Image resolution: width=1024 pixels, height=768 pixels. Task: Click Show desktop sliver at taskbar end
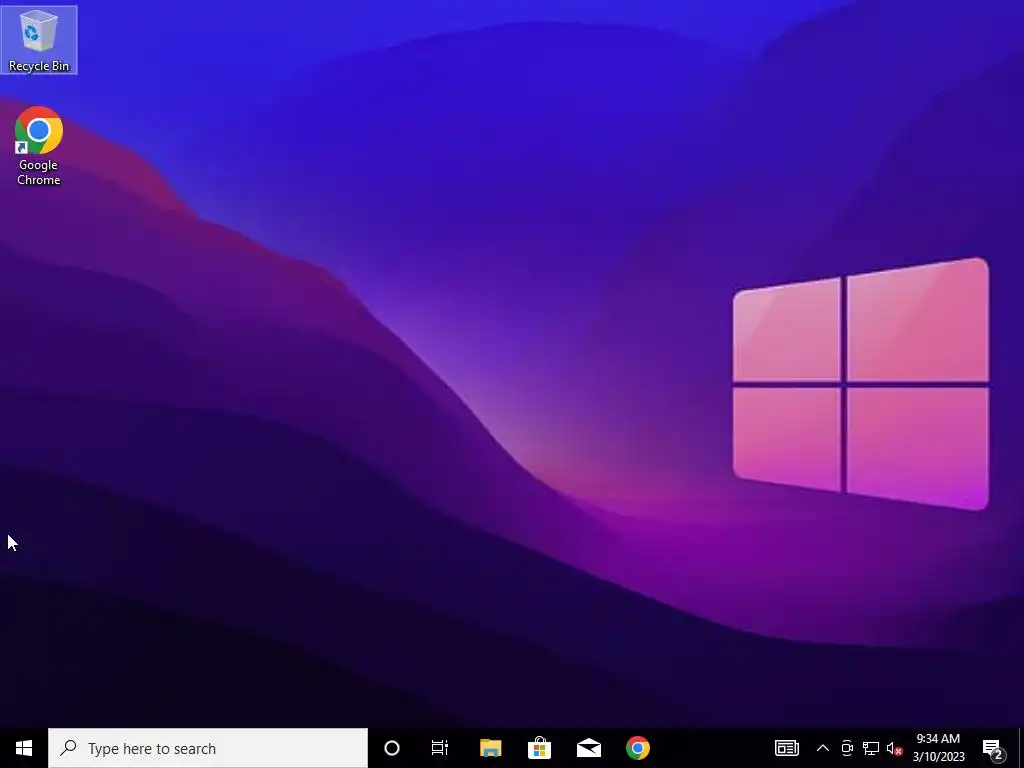1021,748
